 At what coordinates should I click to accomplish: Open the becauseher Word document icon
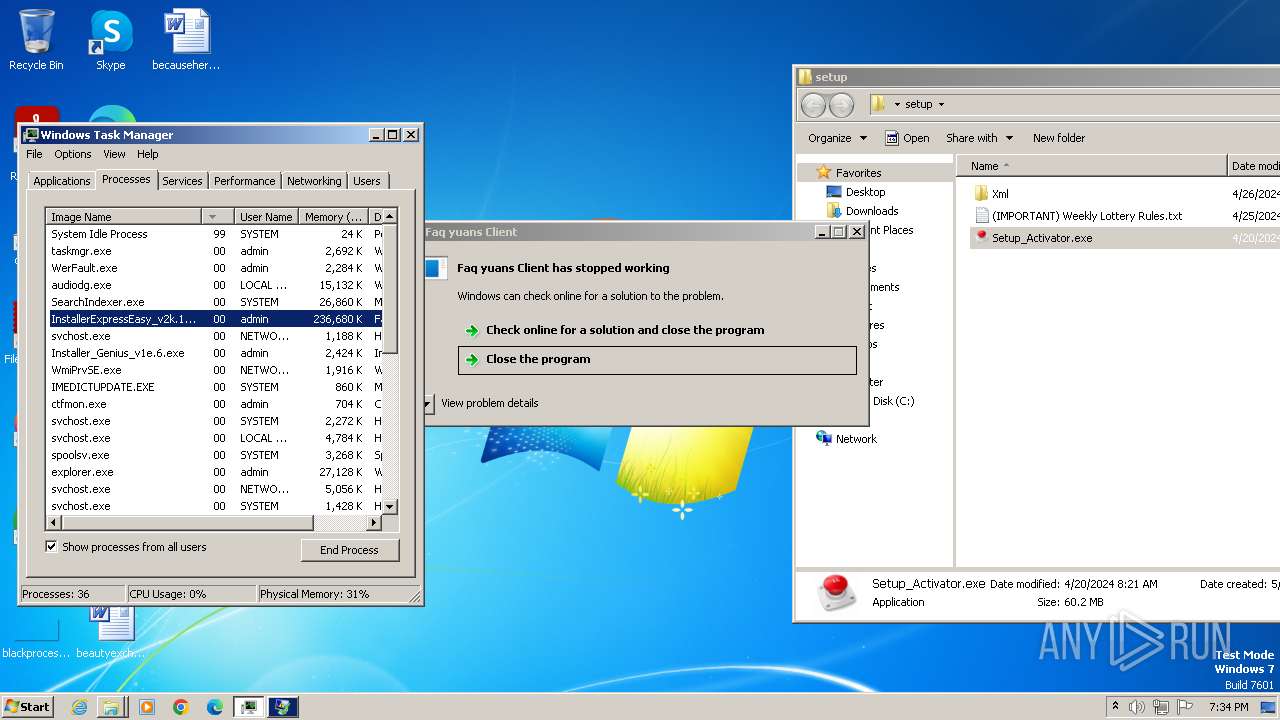coord(186,40)
